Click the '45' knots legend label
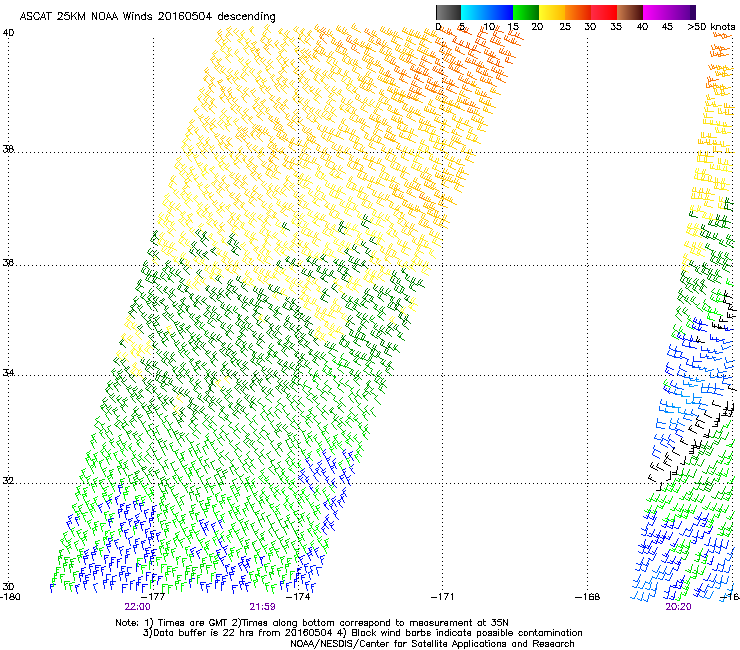This screenshot has width=740, height=650. (x=667, y=27)
